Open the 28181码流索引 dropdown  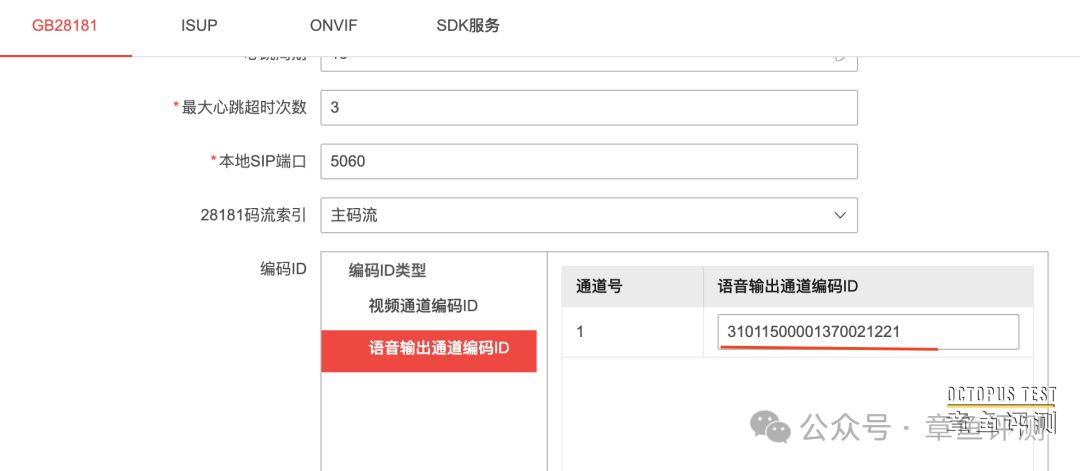(x=589, y=215)
